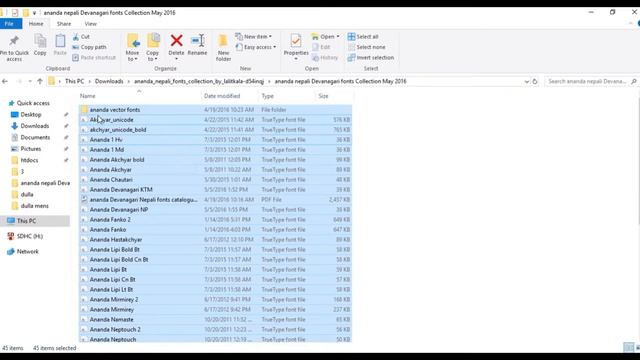This screenshot has height=360, width=640.
Task: Select the akchyar_unicode_bold font file
Action: point(216,130)
